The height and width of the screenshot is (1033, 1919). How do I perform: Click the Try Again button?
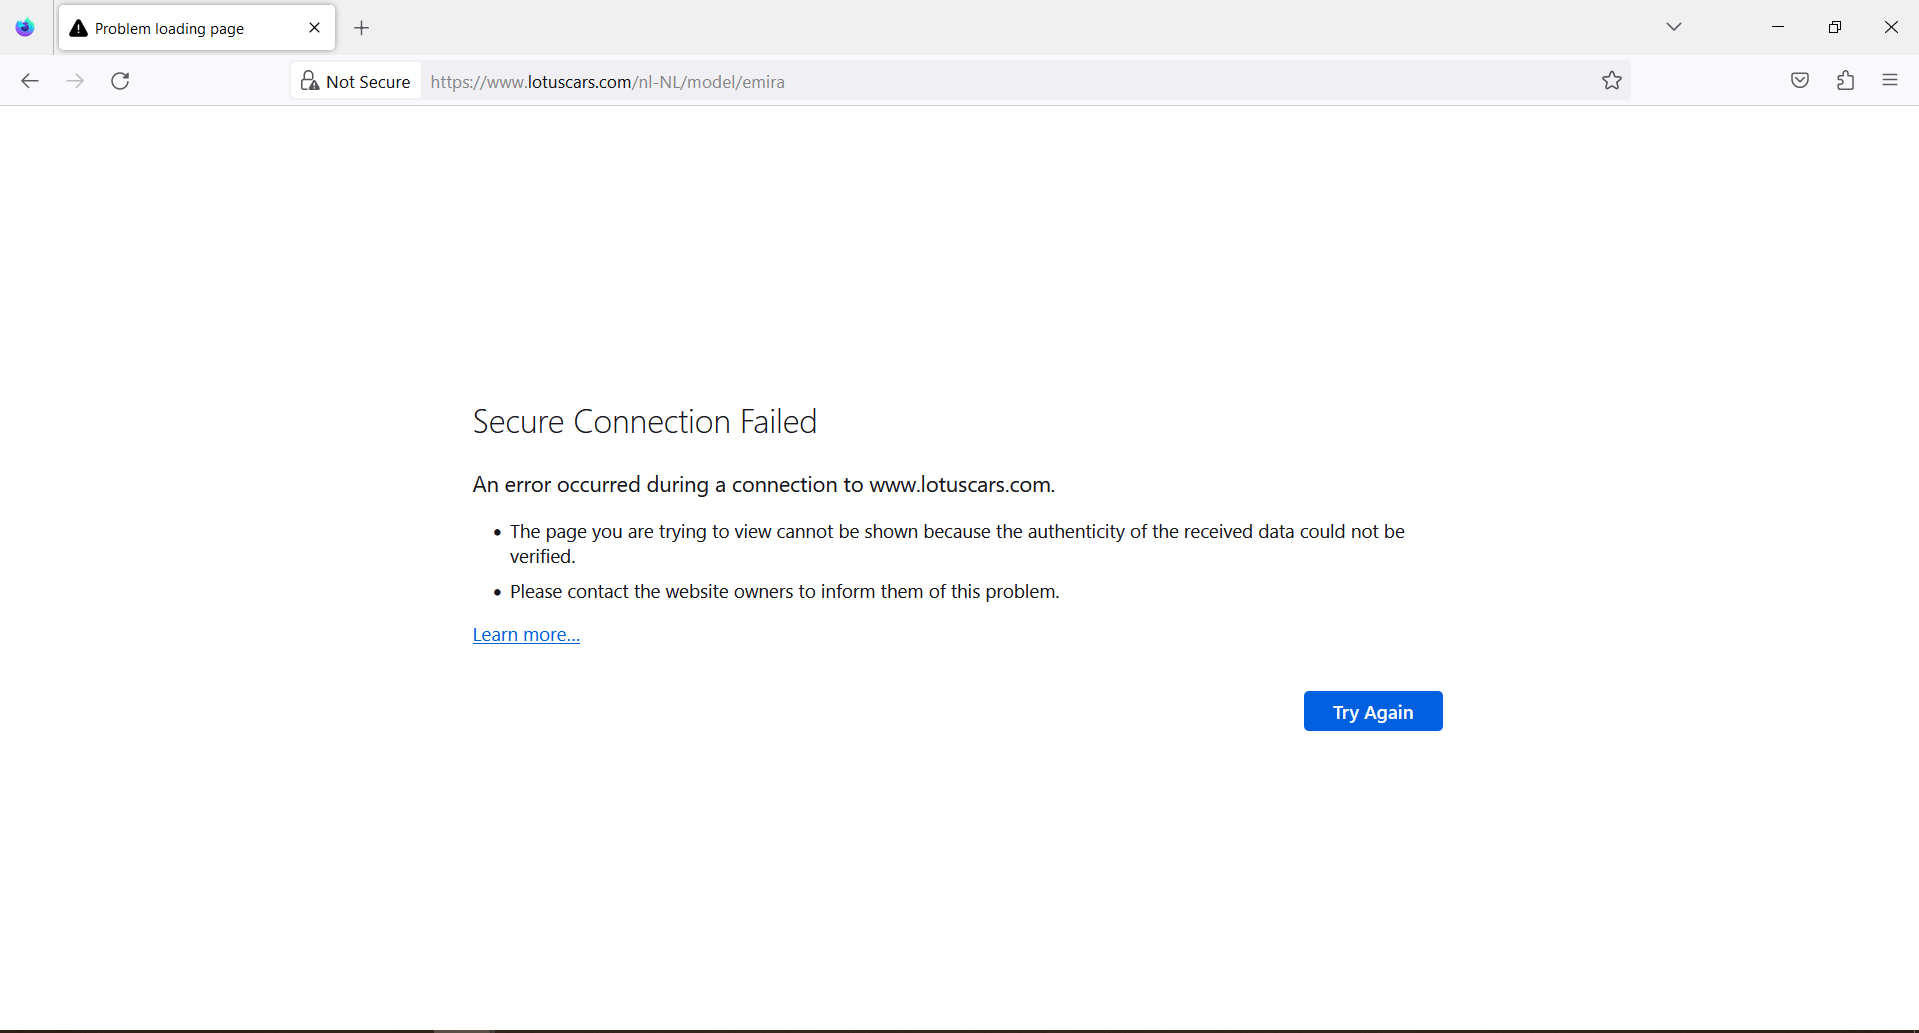1372,711
